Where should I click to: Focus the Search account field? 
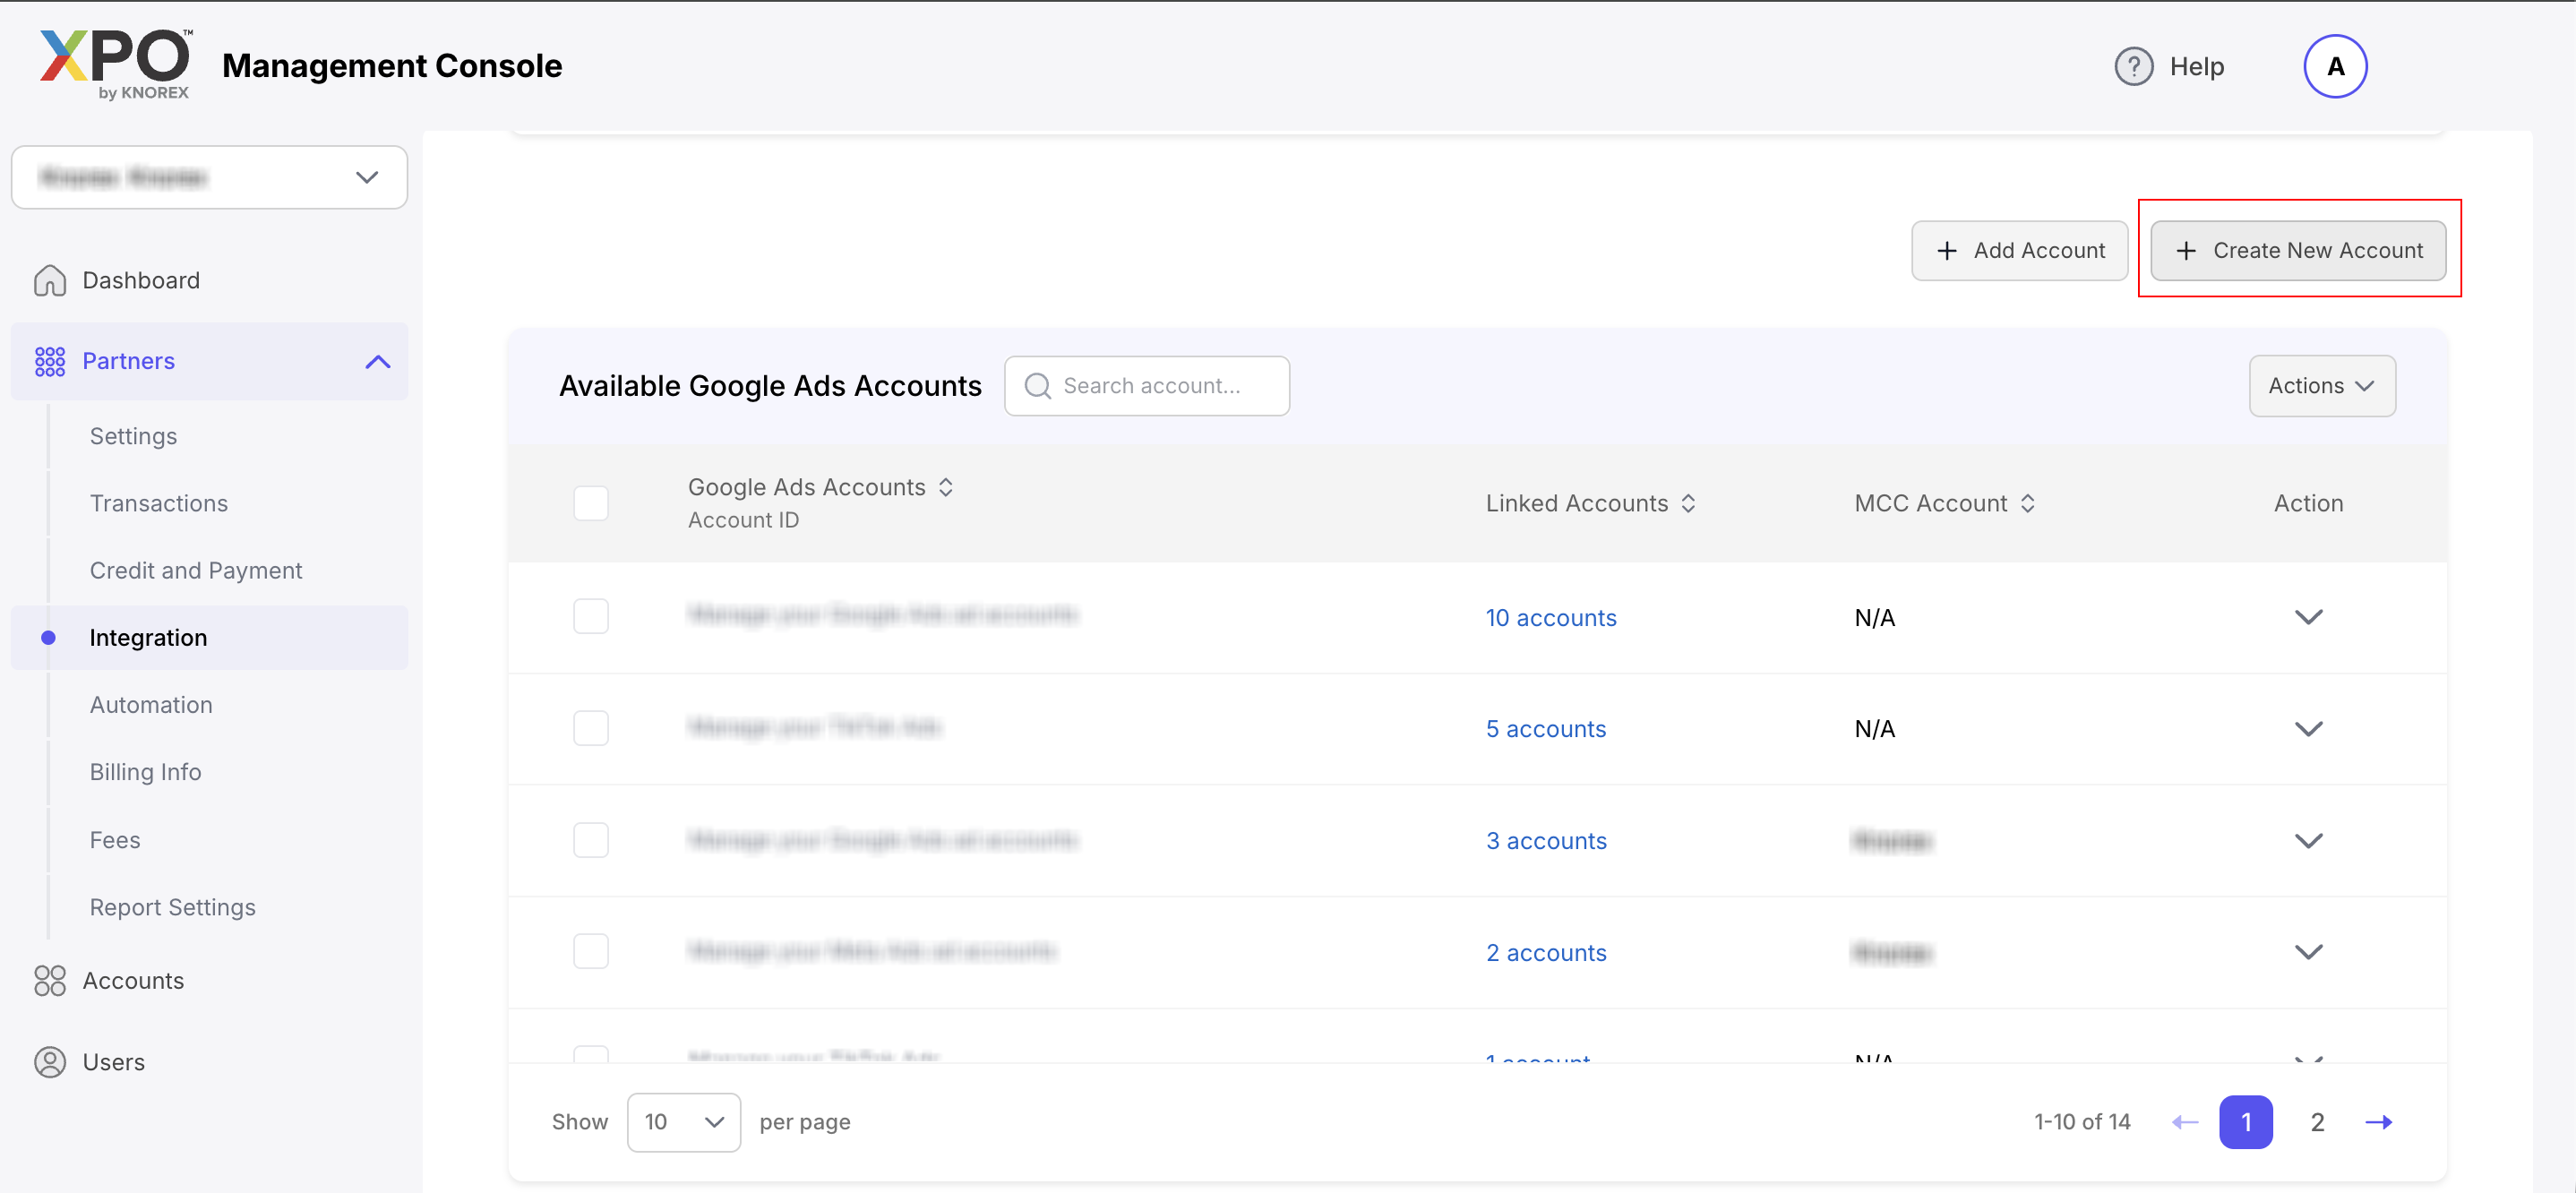pos(1146,386)
